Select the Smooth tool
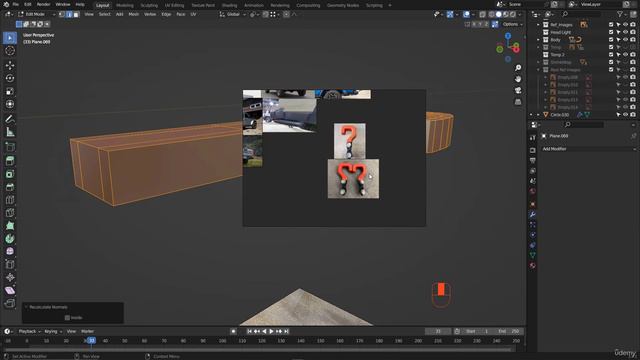This screenshot has height=360, width=640. (10, 251)
